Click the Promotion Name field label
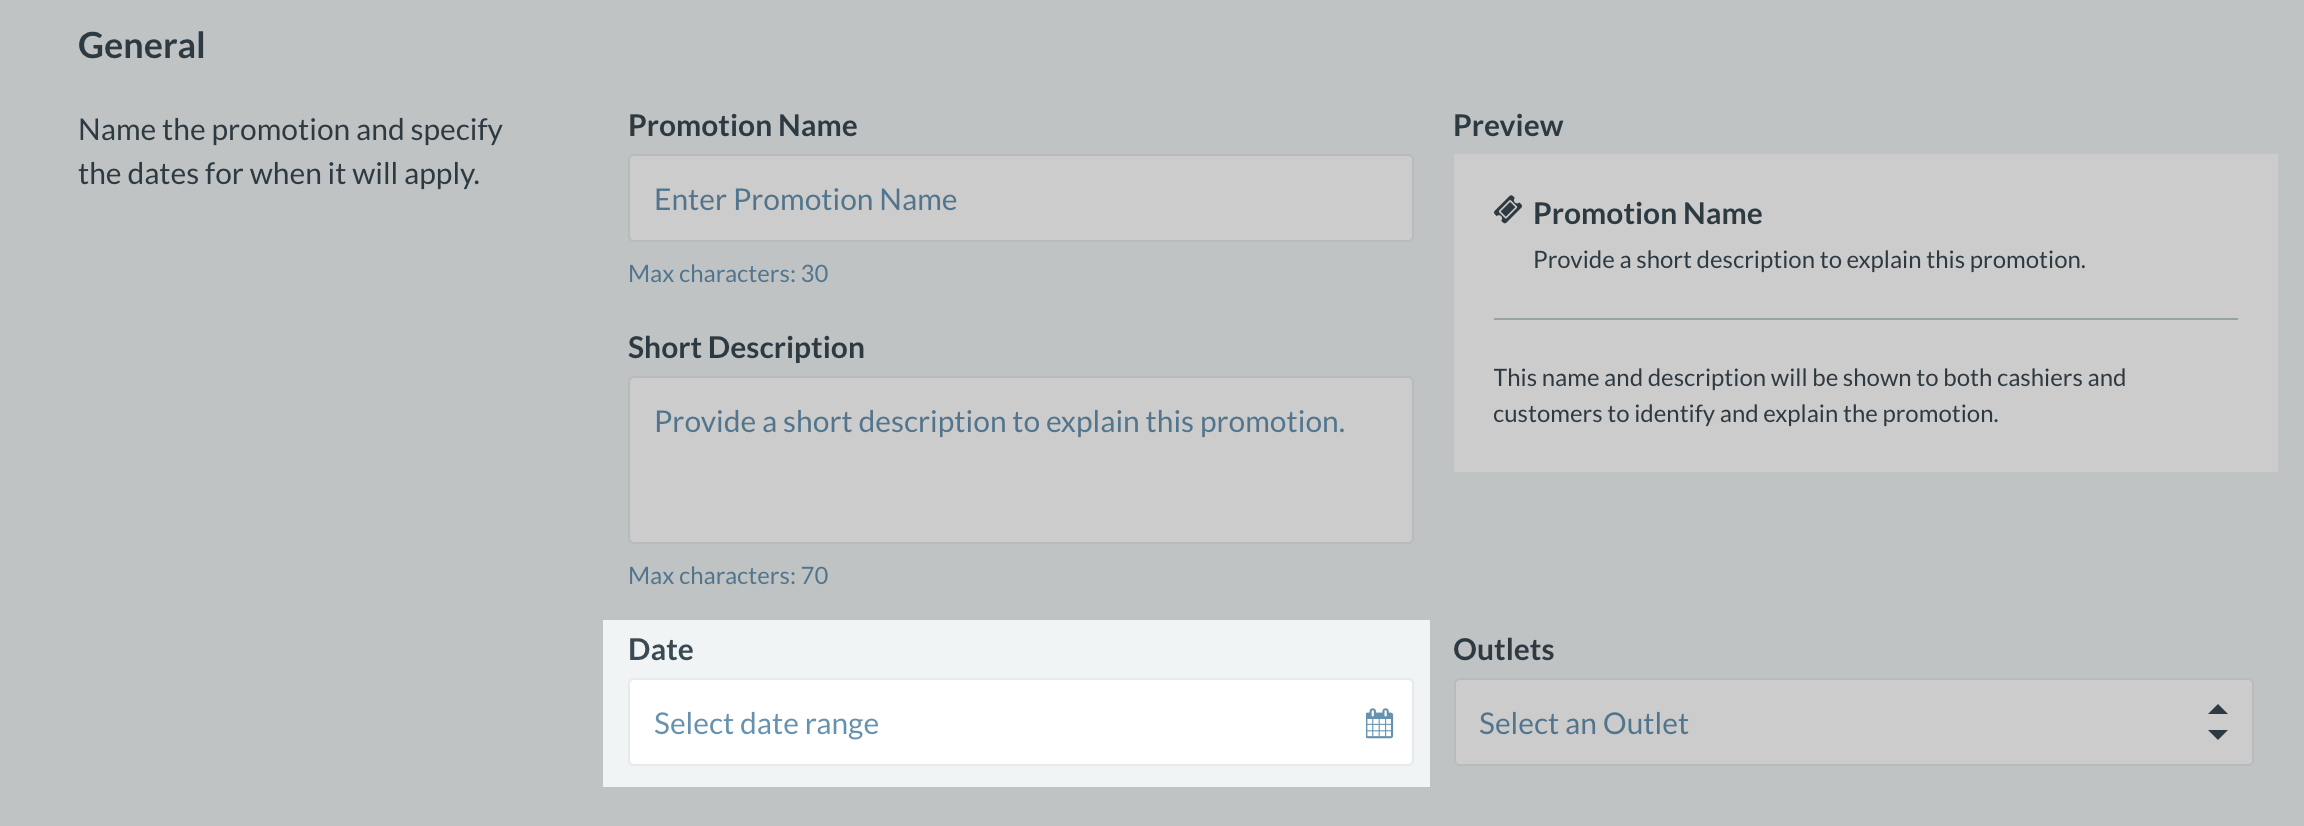The height and width of the screenshot is (826, 2304). (742, 125)
